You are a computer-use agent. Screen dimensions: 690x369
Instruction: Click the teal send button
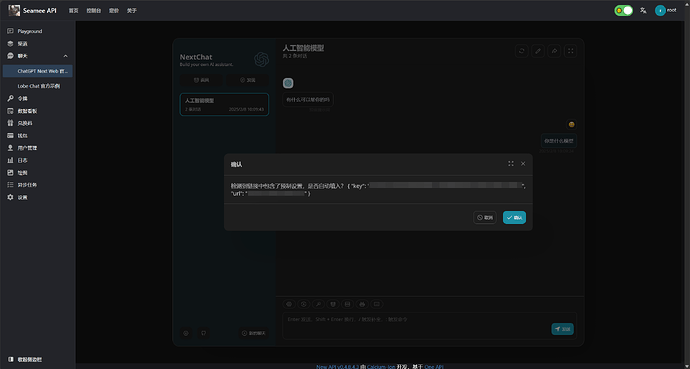[562, 329]
